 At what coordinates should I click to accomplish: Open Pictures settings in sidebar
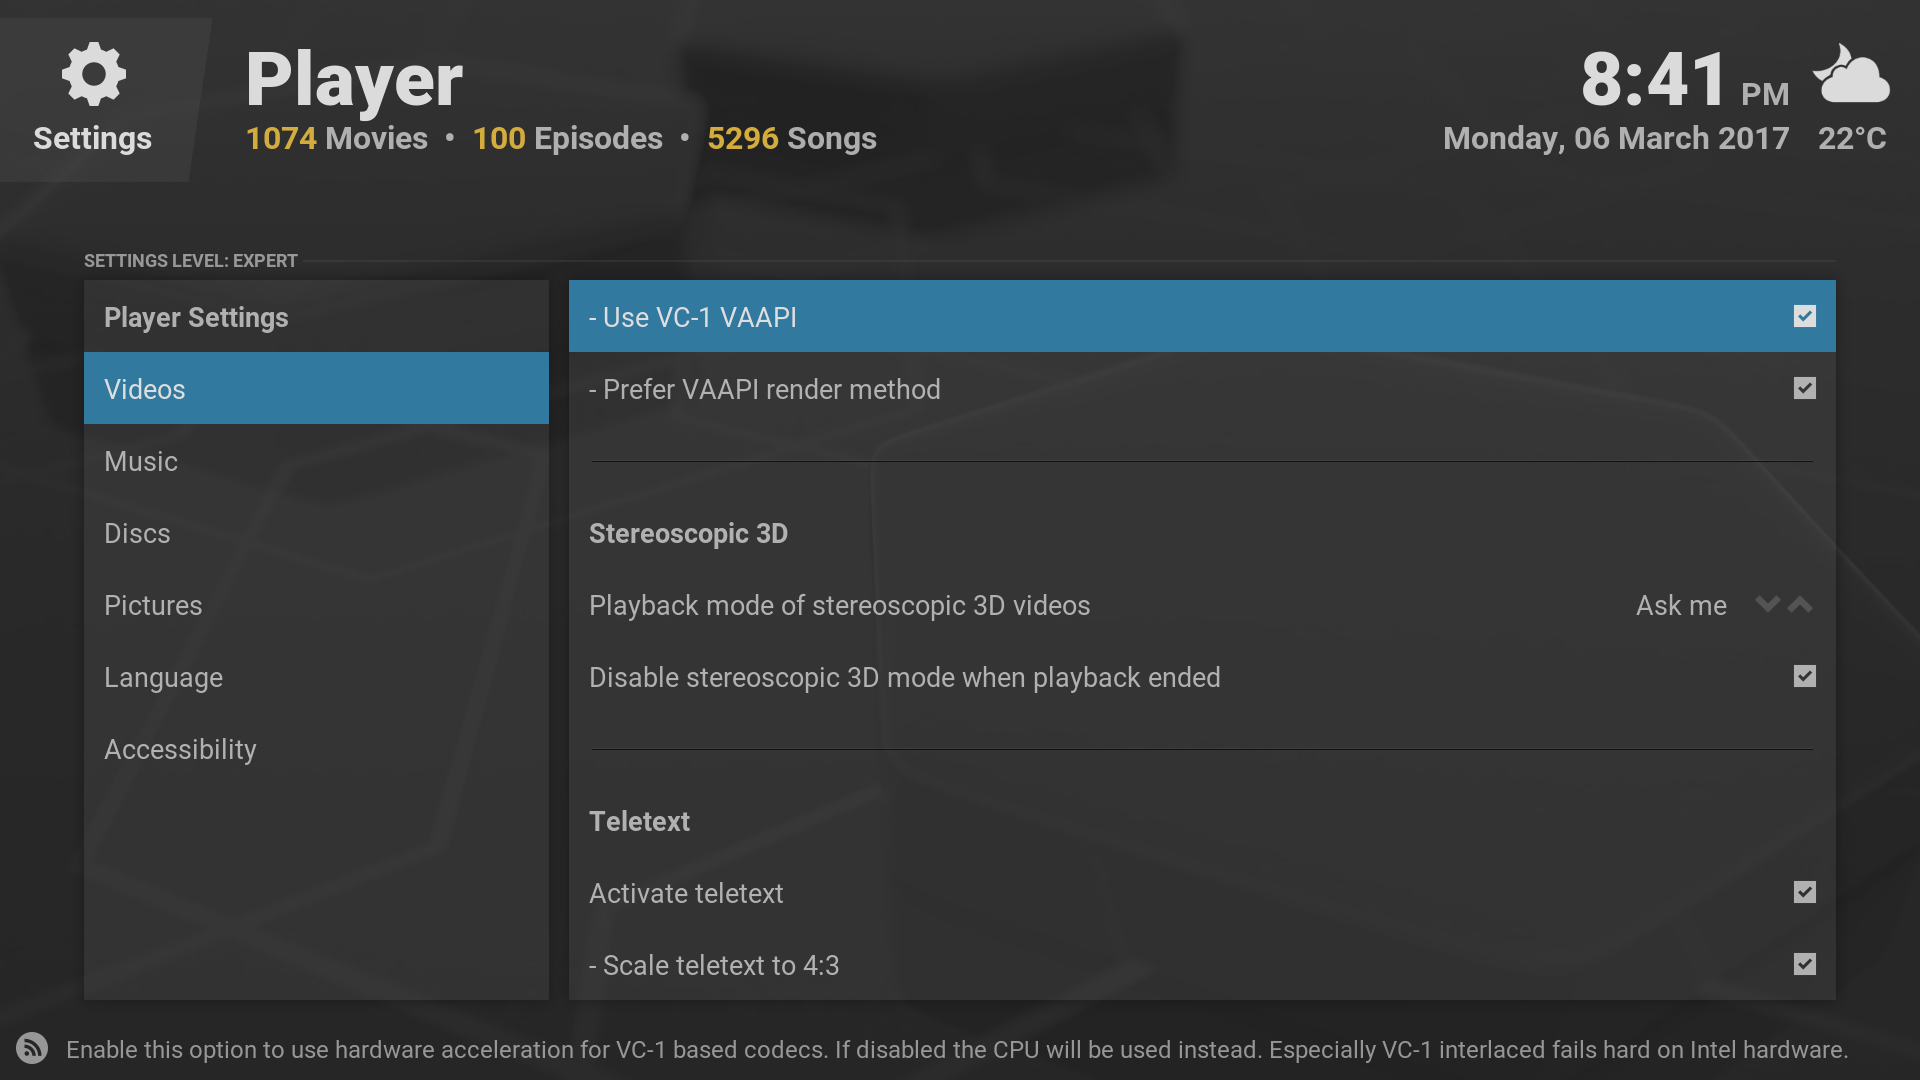(x=153, y=605)
